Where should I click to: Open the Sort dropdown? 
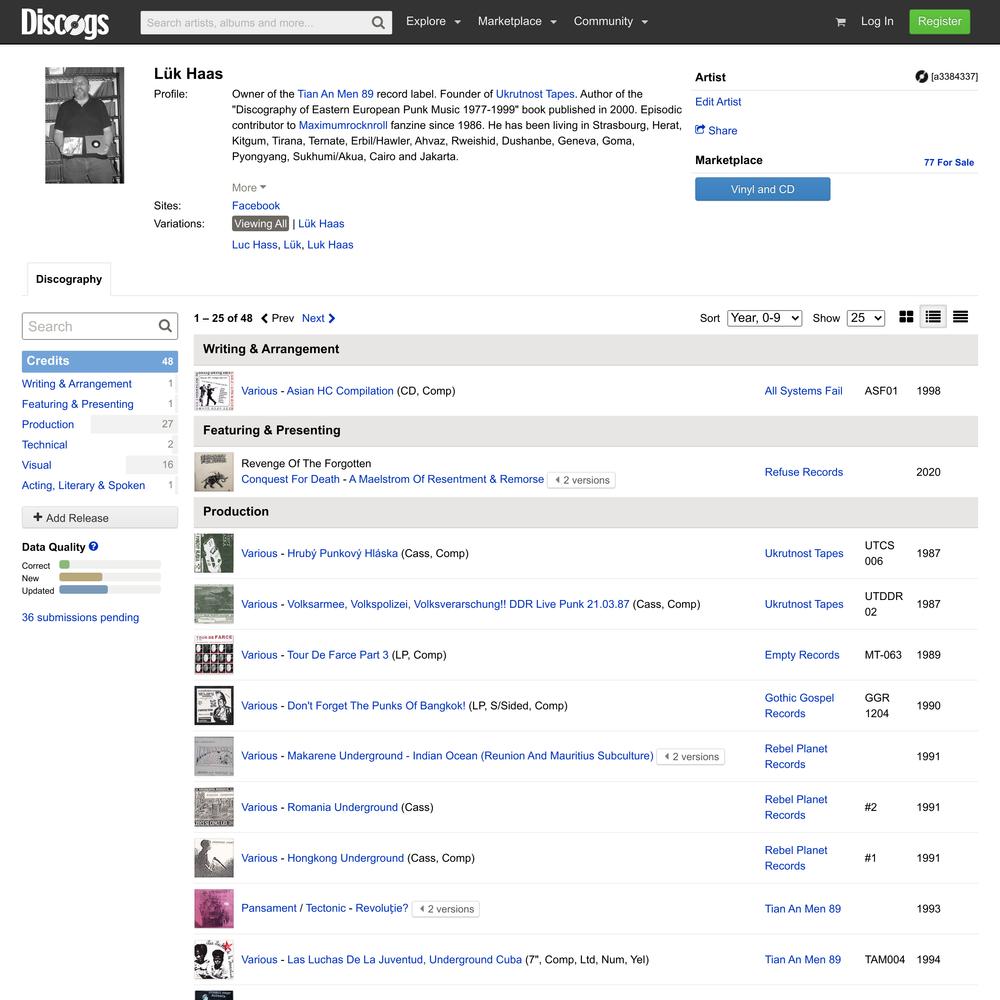(764, 318)
